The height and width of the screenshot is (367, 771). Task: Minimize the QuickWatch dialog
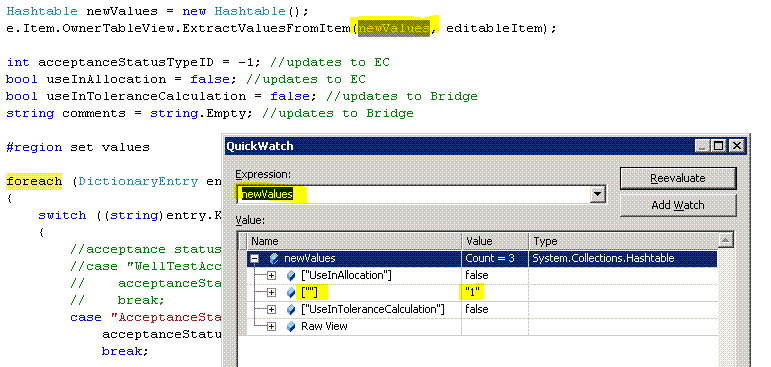click(x=703, y=146)
